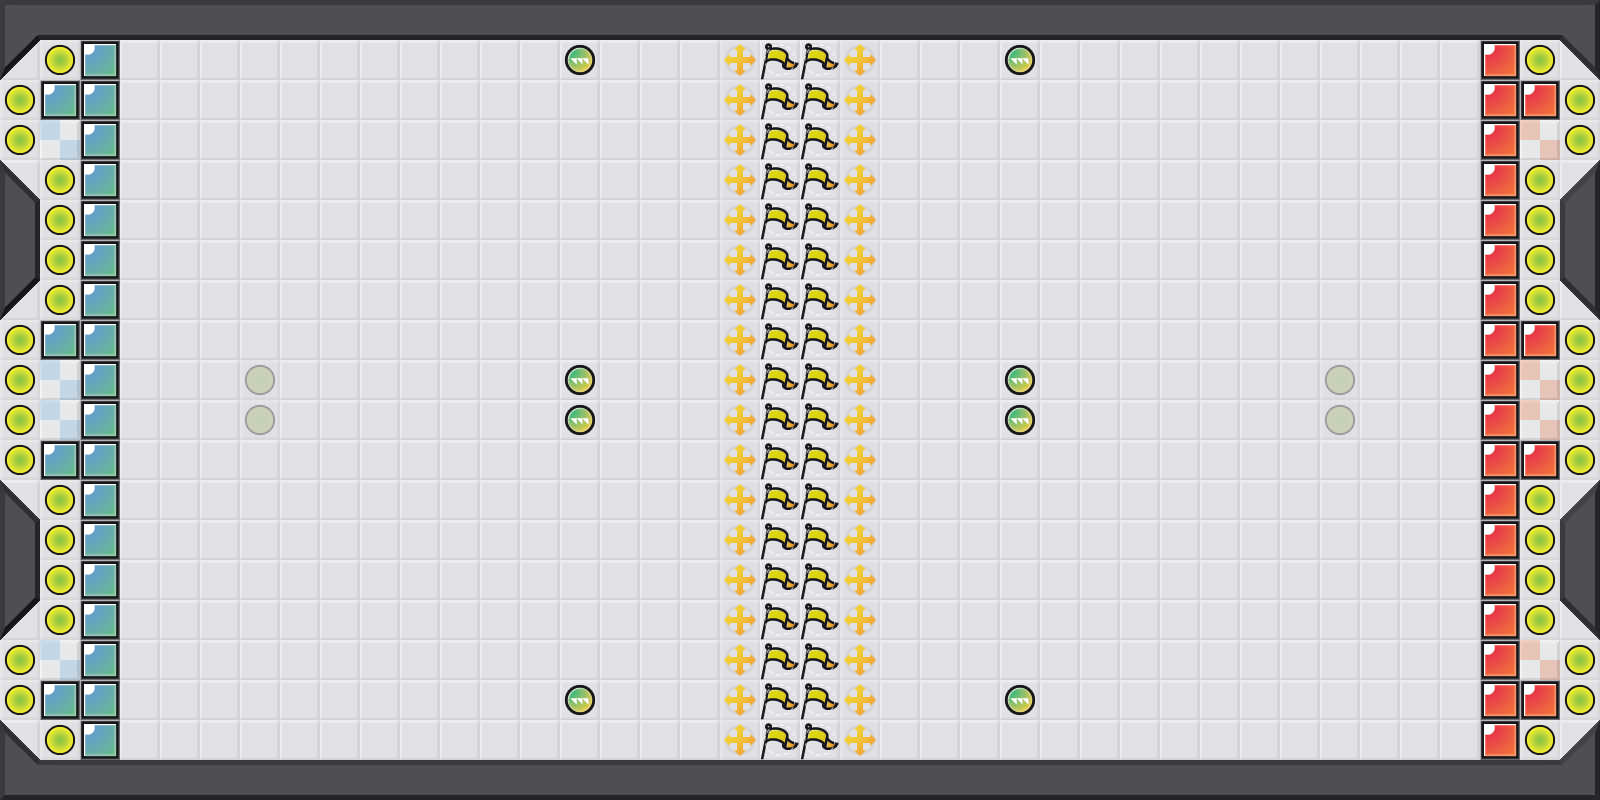Click the upper gray circle on the left side
The image size is (1600, 800).
(260, 380)
